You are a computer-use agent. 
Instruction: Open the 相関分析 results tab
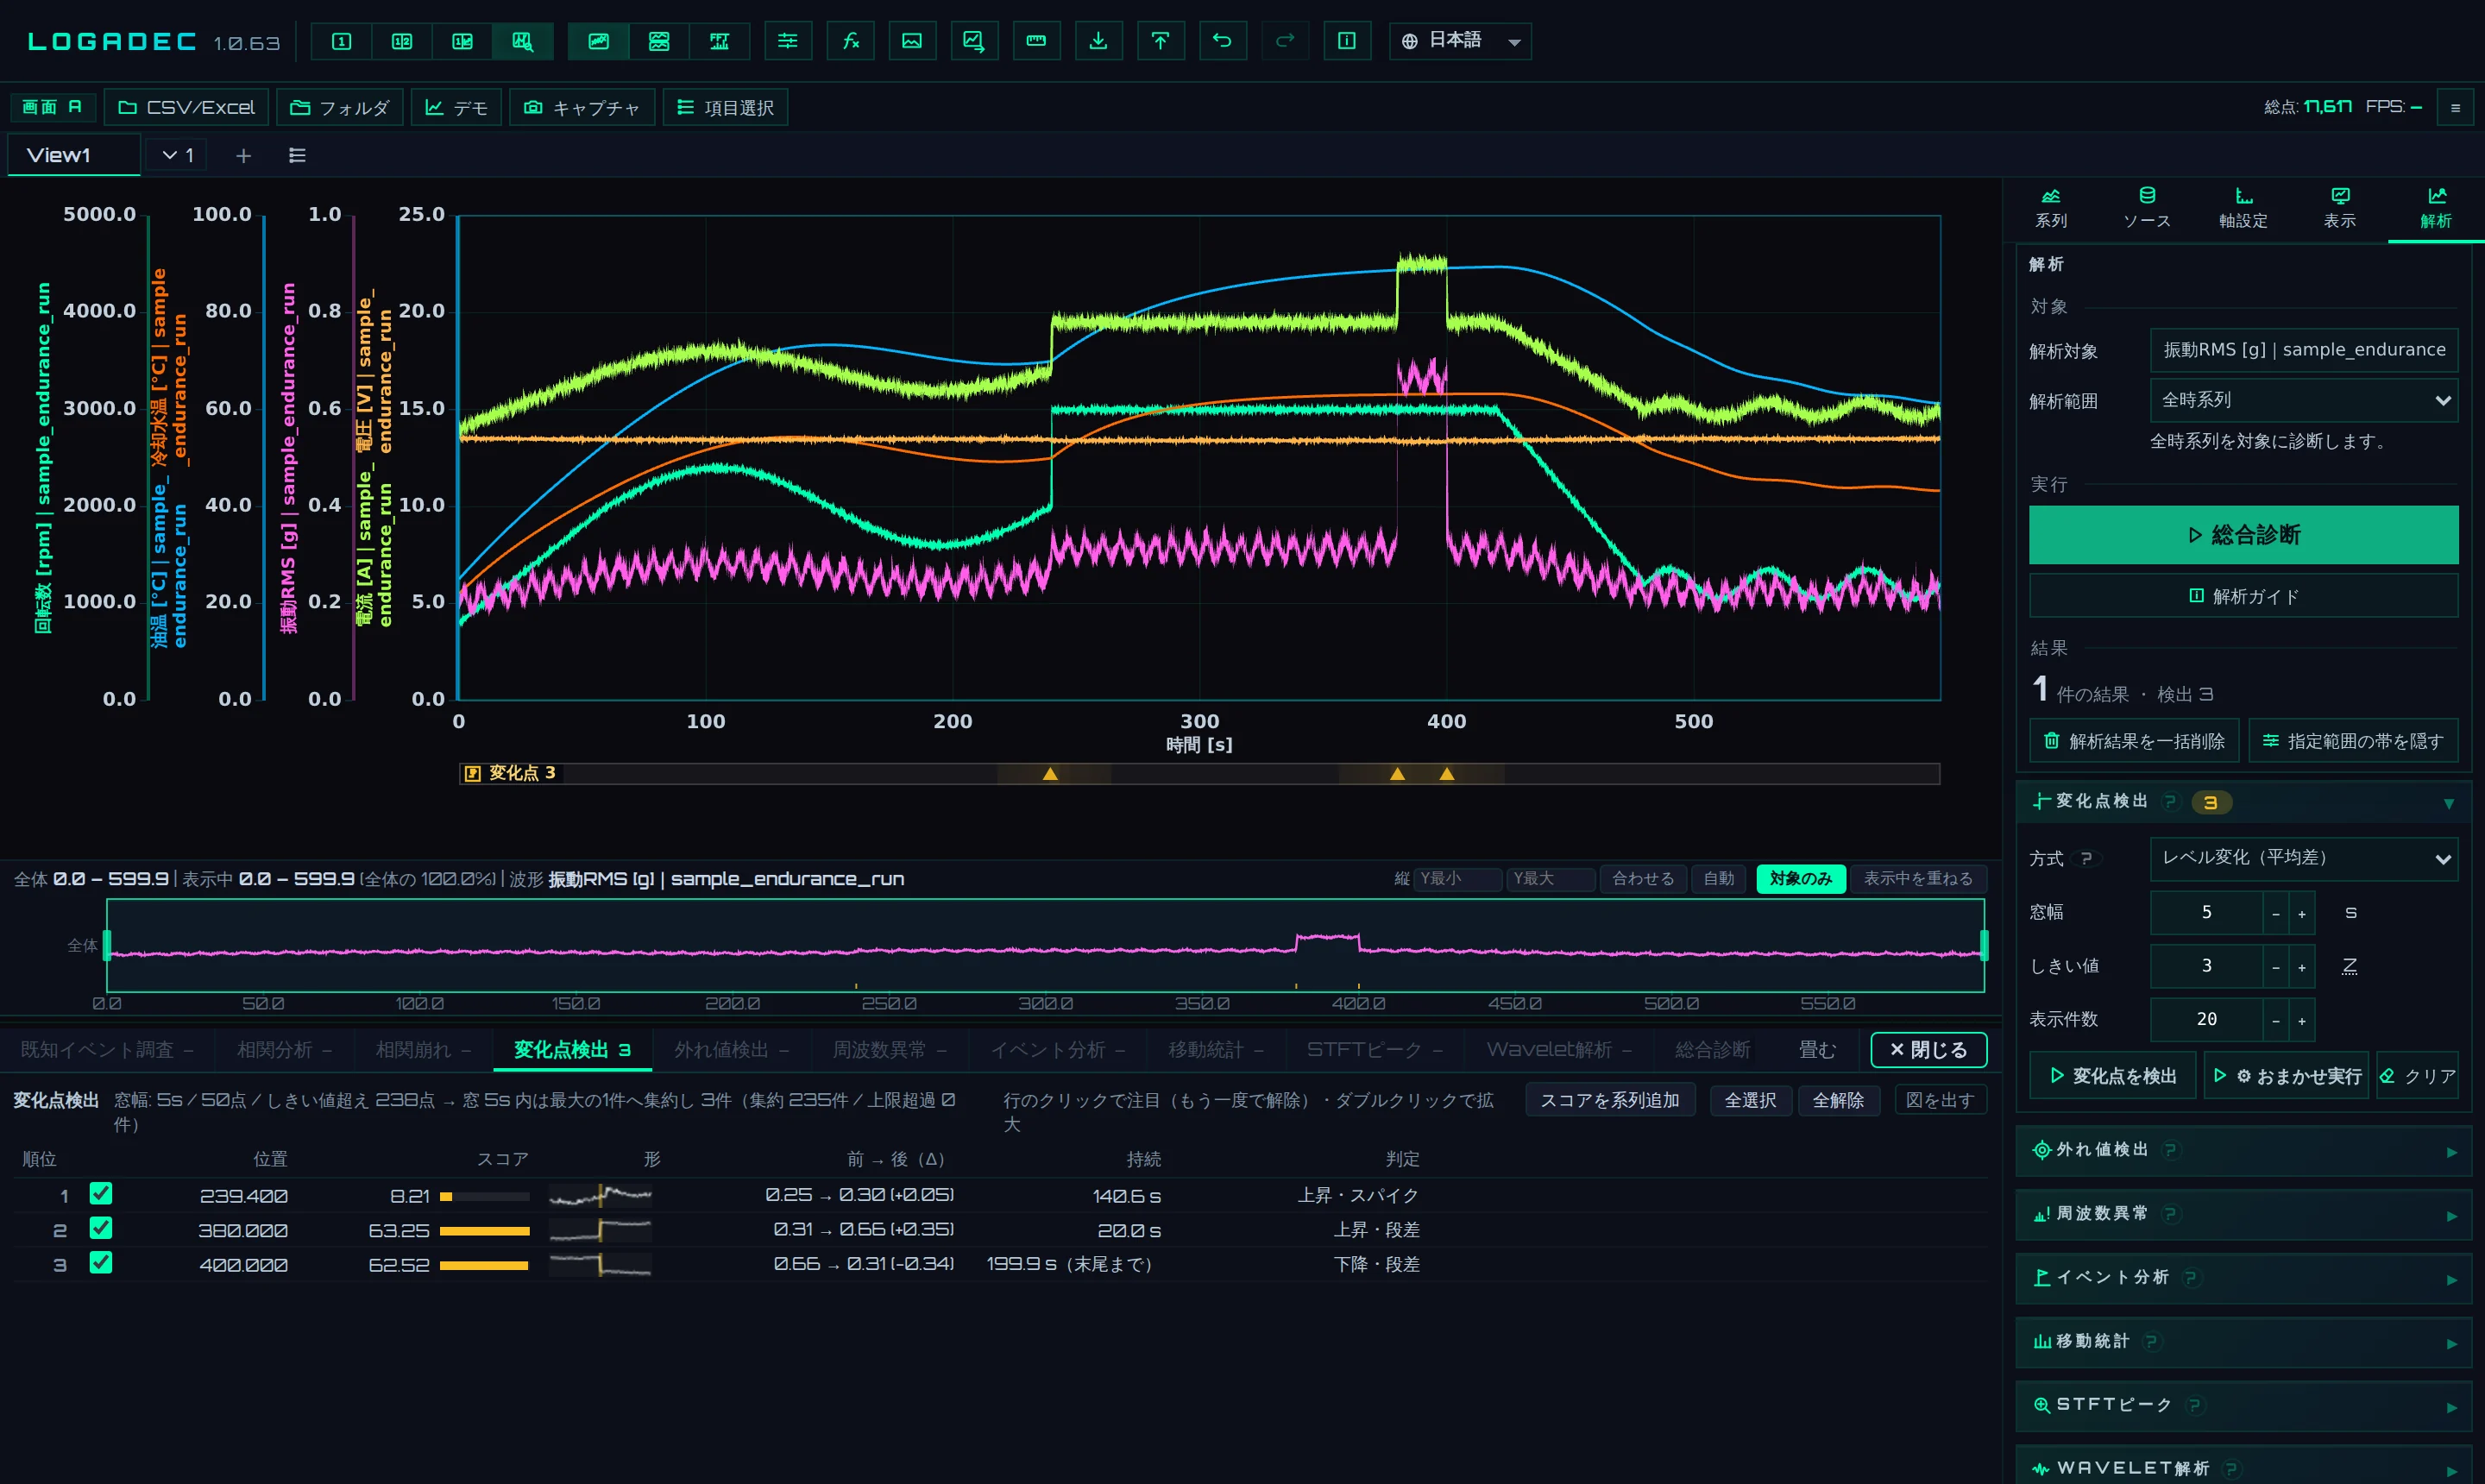284,1050
